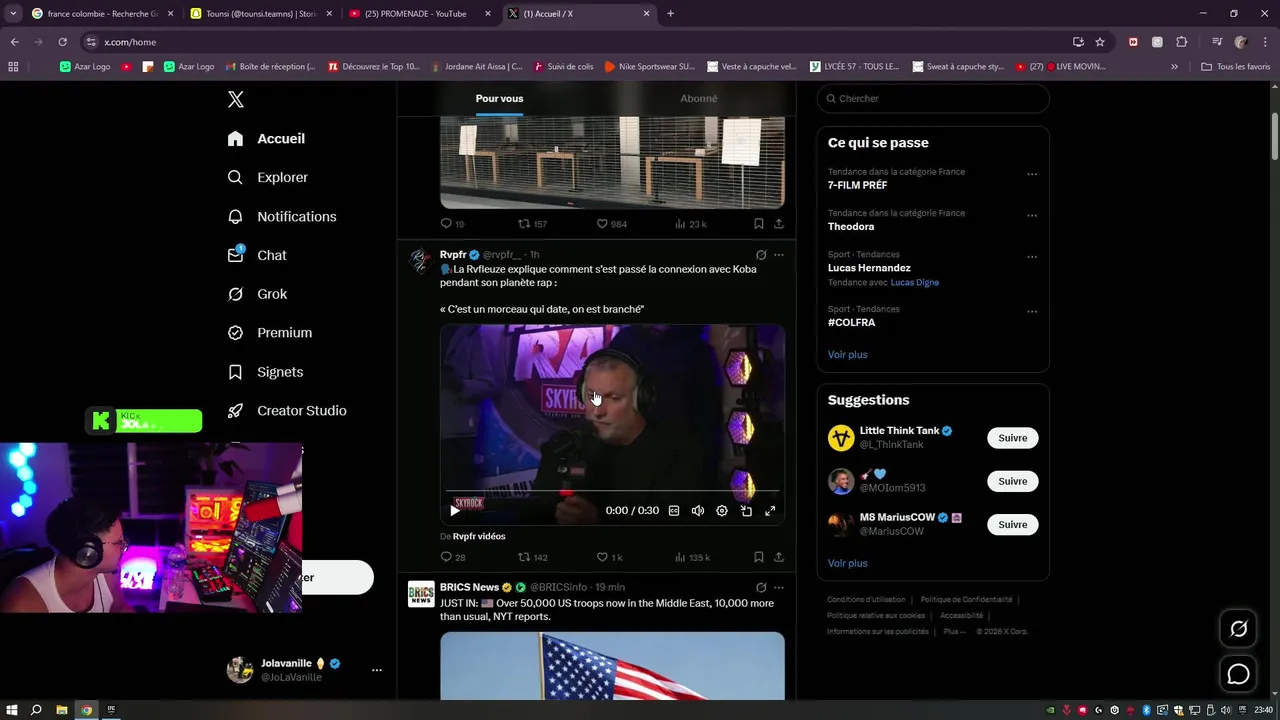Follow Little Think Tank
Viewport: 1280px width, 720px height.
click(1012, 438)
